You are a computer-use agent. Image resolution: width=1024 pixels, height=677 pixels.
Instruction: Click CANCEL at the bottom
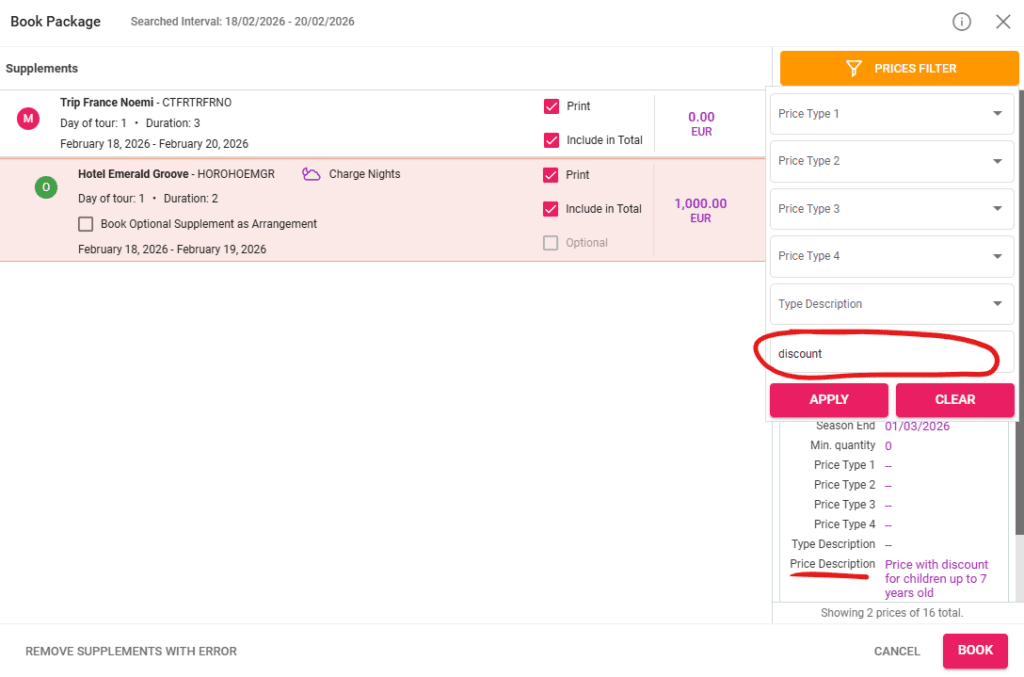[896, 651]
